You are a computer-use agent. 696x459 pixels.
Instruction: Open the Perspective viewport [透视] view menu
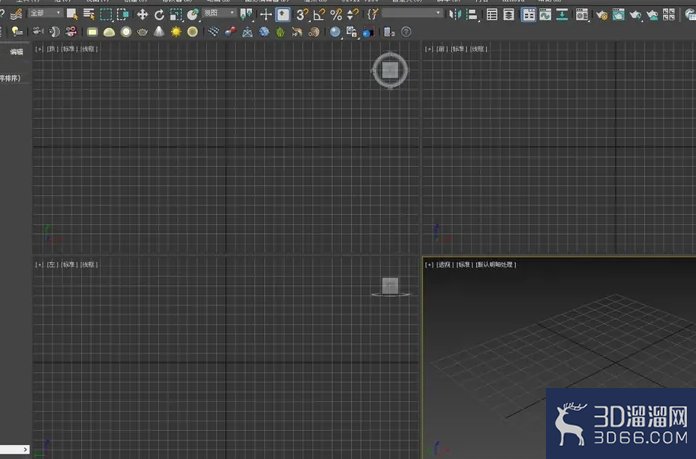(x=444, y=265)
